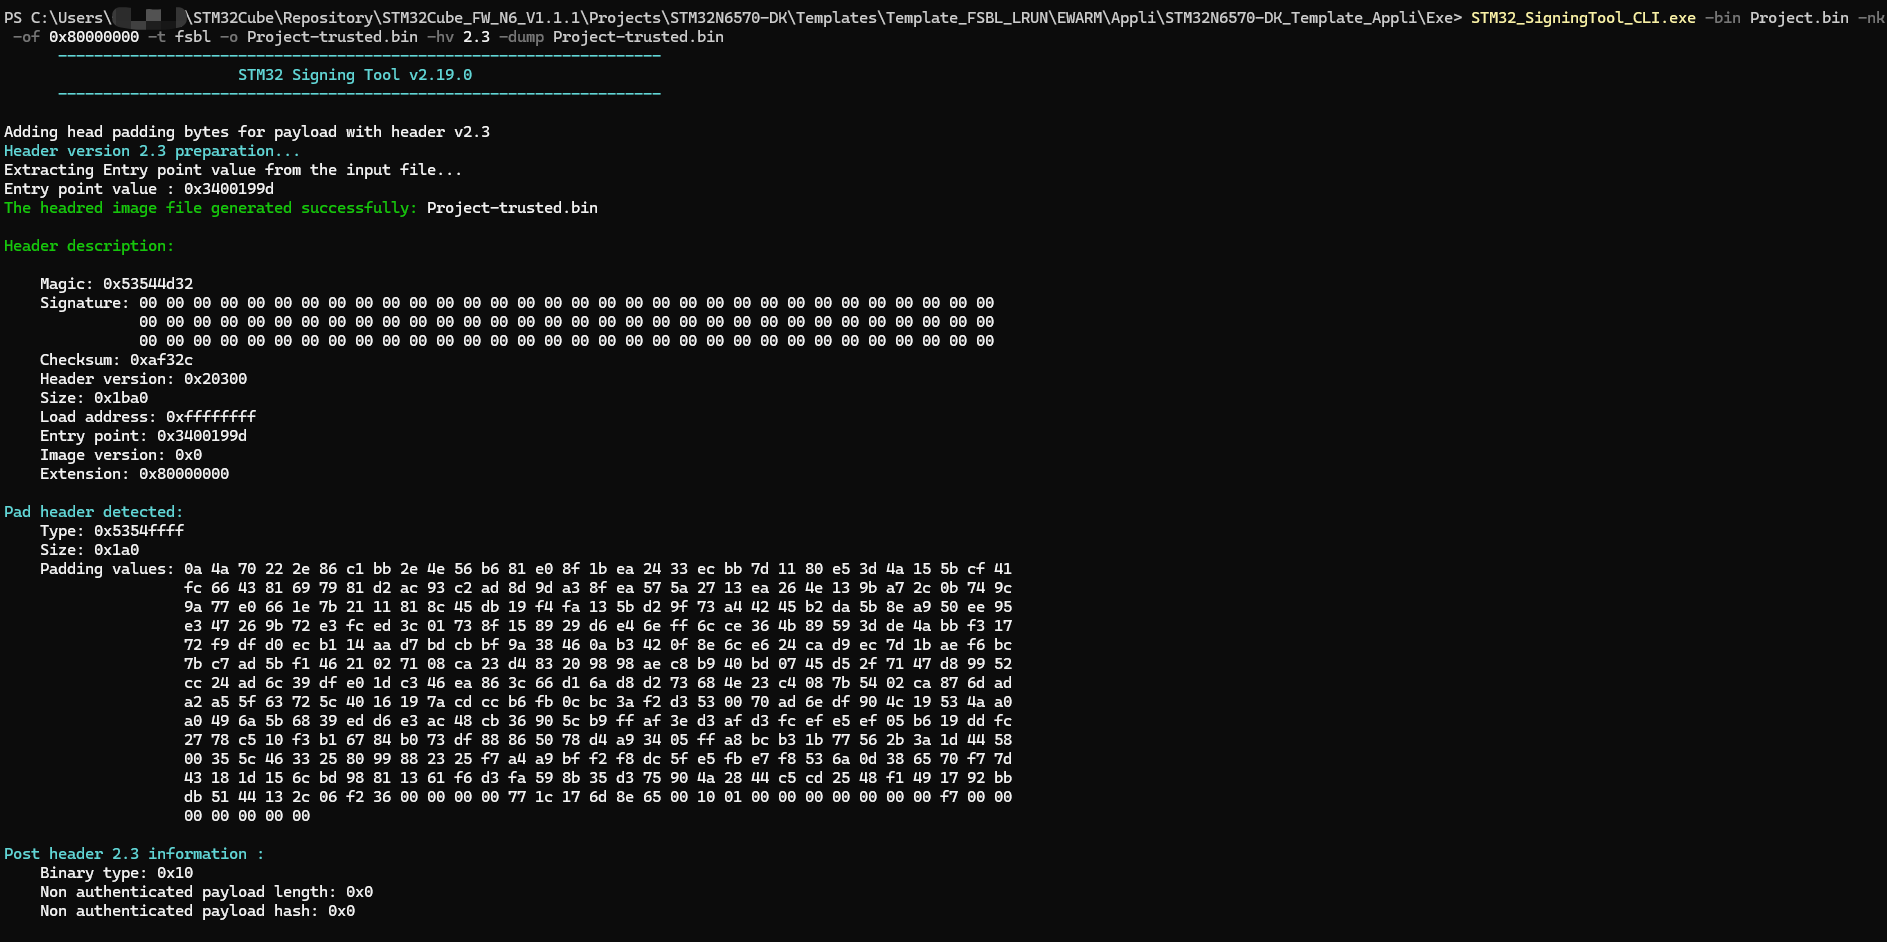
Task: Click the 'Signature:' label
Action: pyautogui.click(x=84, y=303)
